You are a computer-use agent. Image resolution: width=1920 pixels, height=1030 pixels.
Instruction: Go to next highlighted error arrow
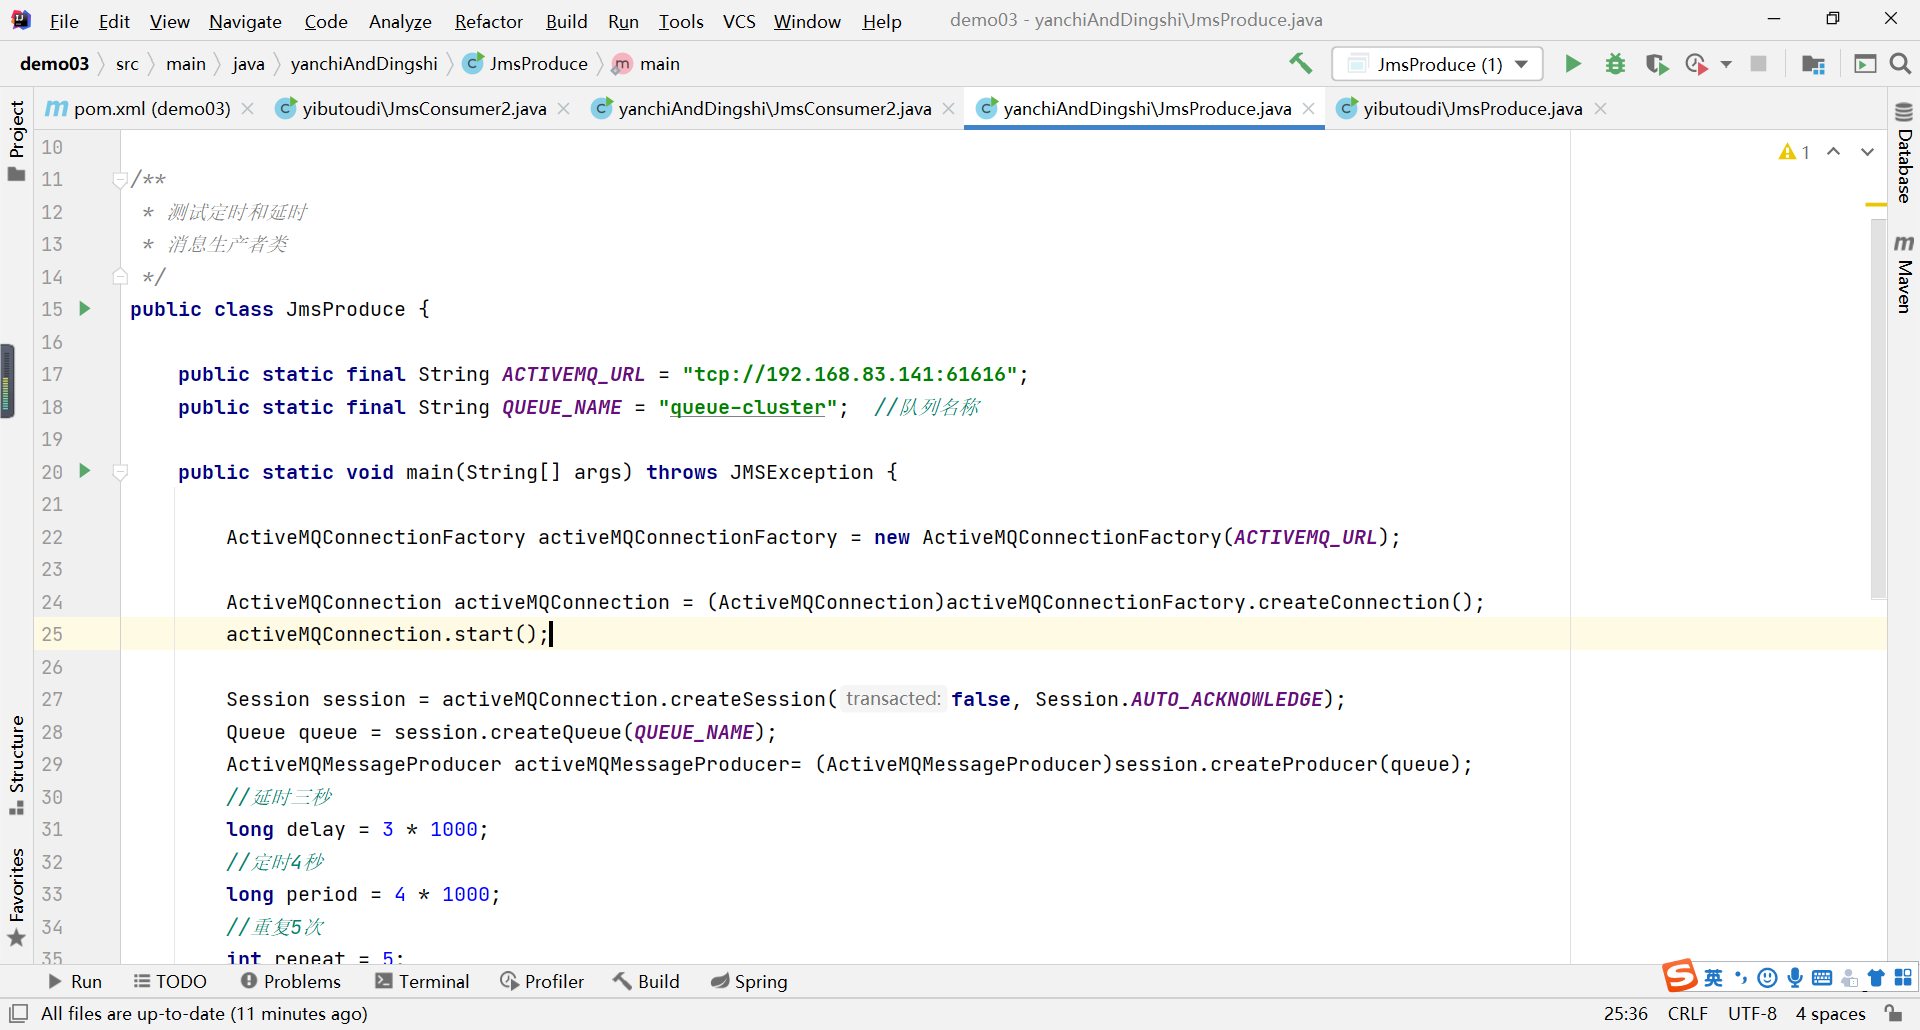[1867, 152]
